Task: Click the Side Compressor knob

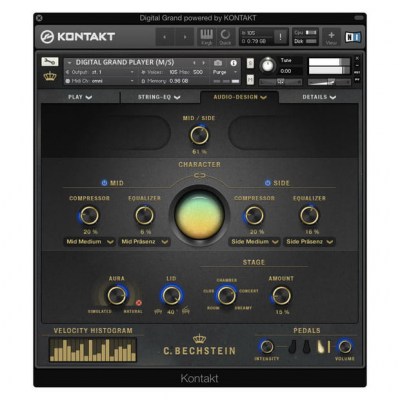Action: 254,215
